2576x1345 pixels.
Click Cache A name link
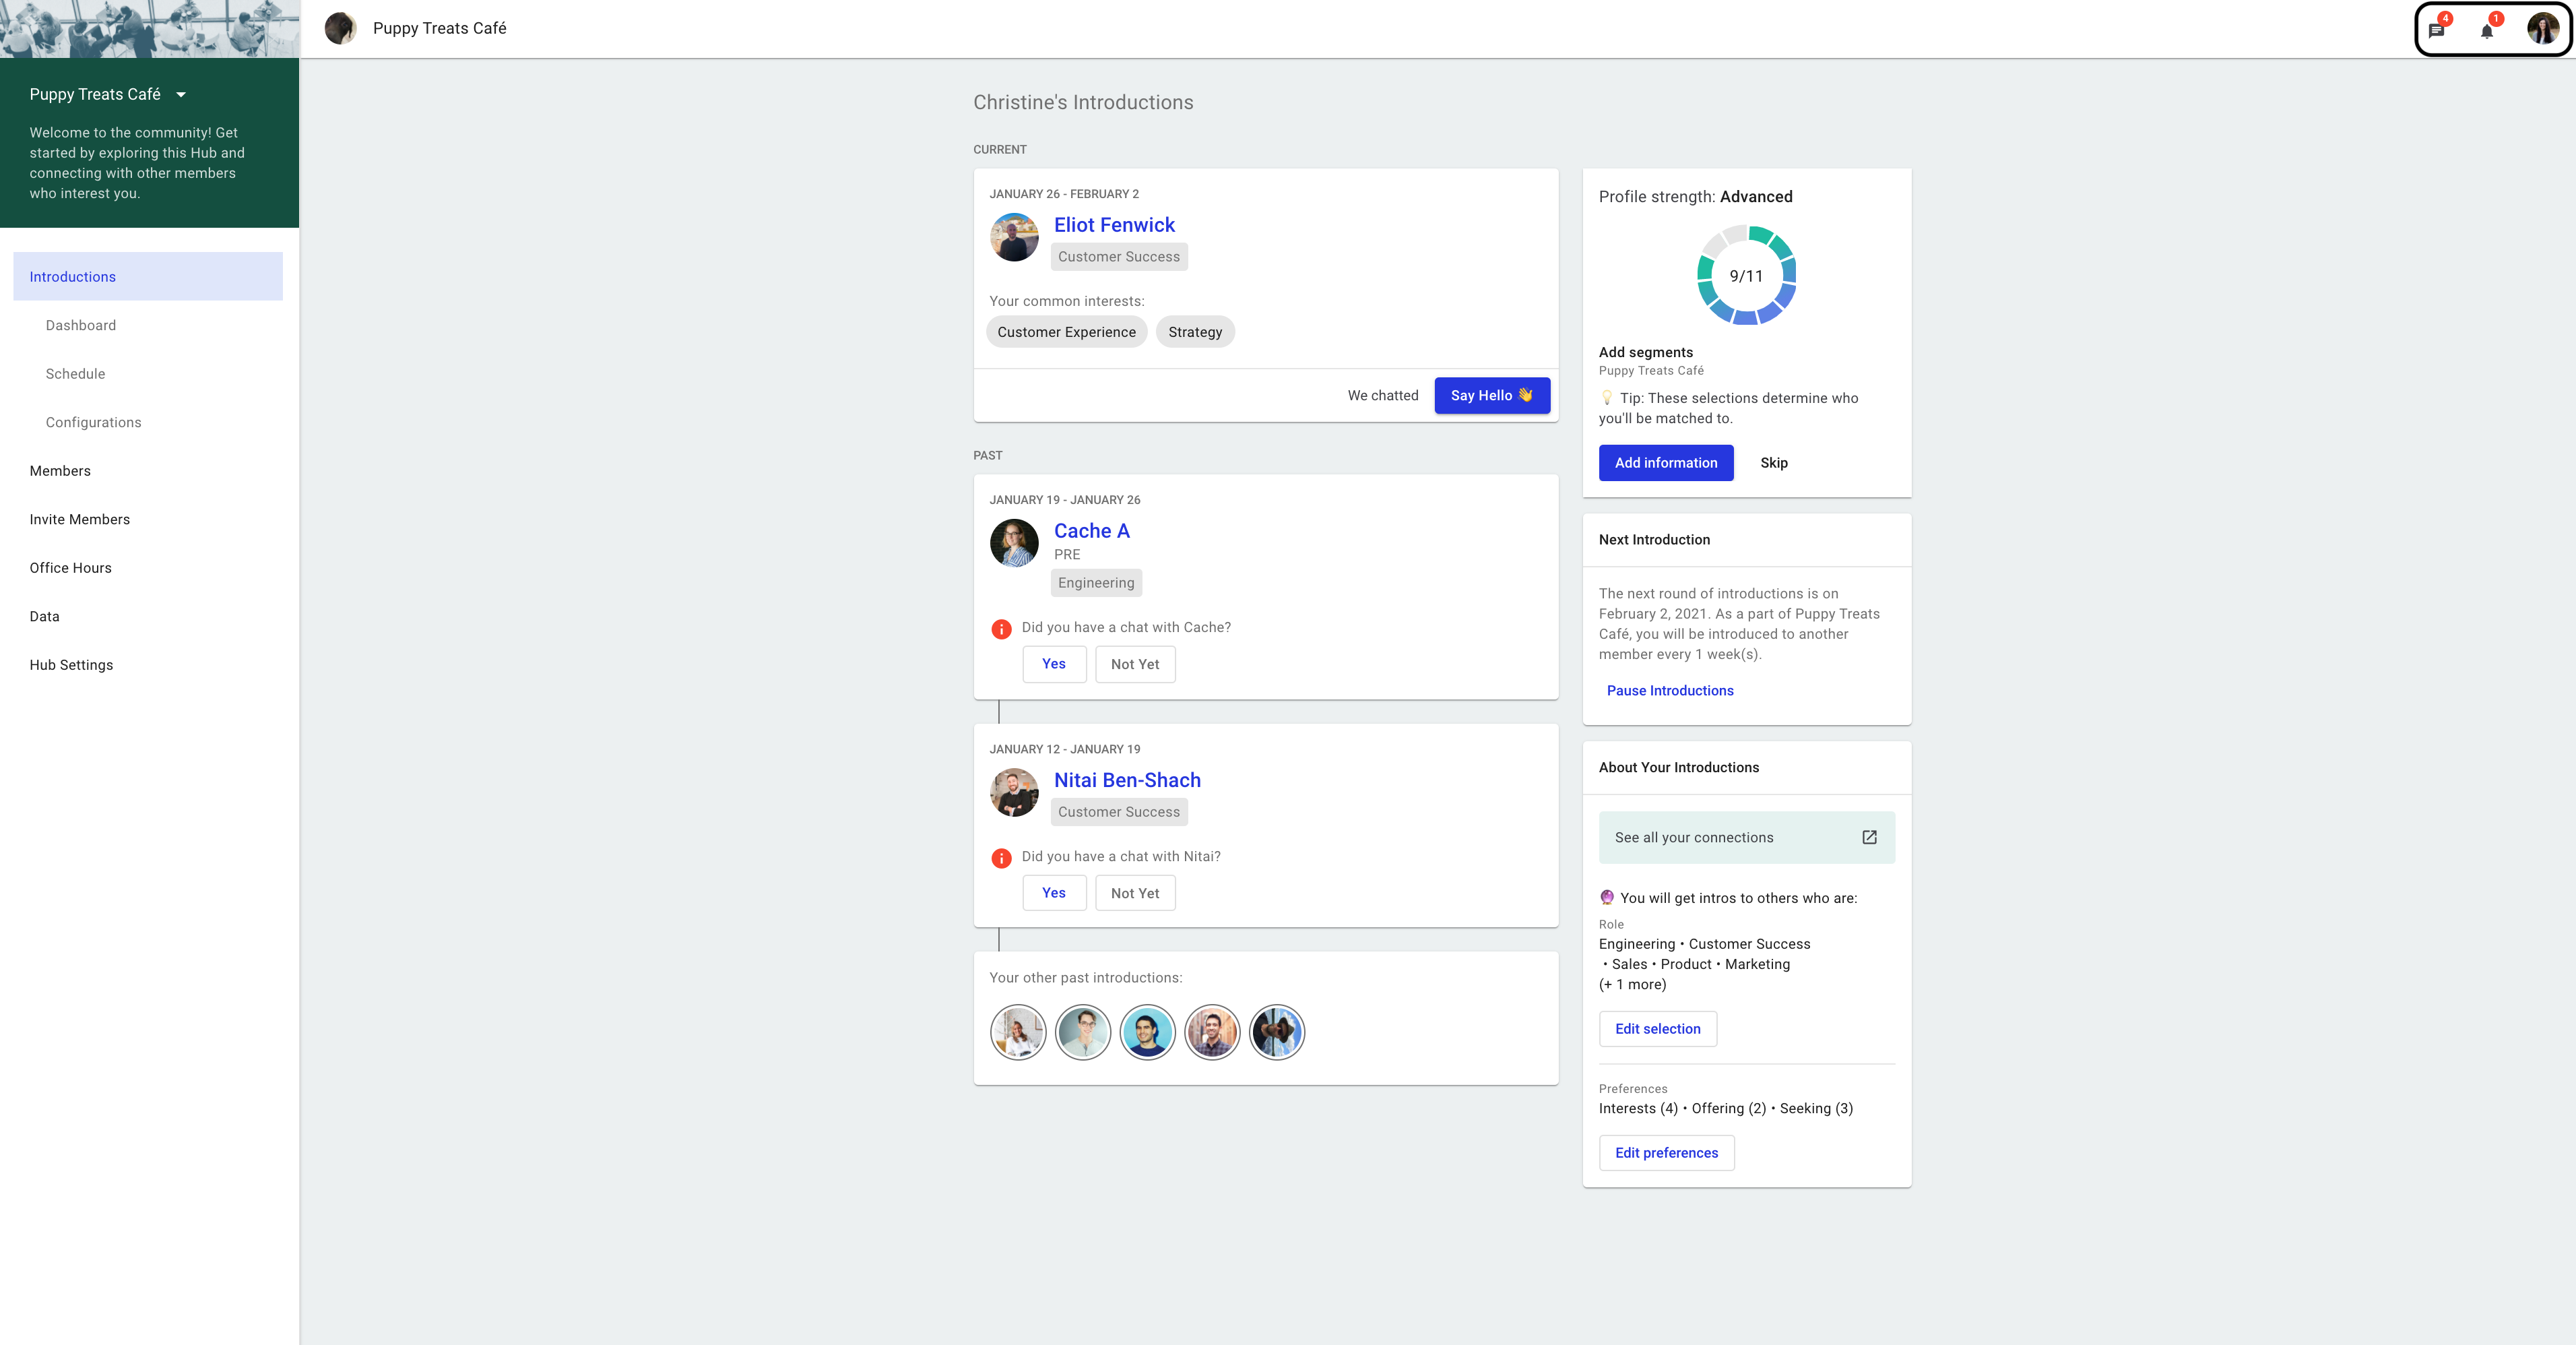point(1091,531)
